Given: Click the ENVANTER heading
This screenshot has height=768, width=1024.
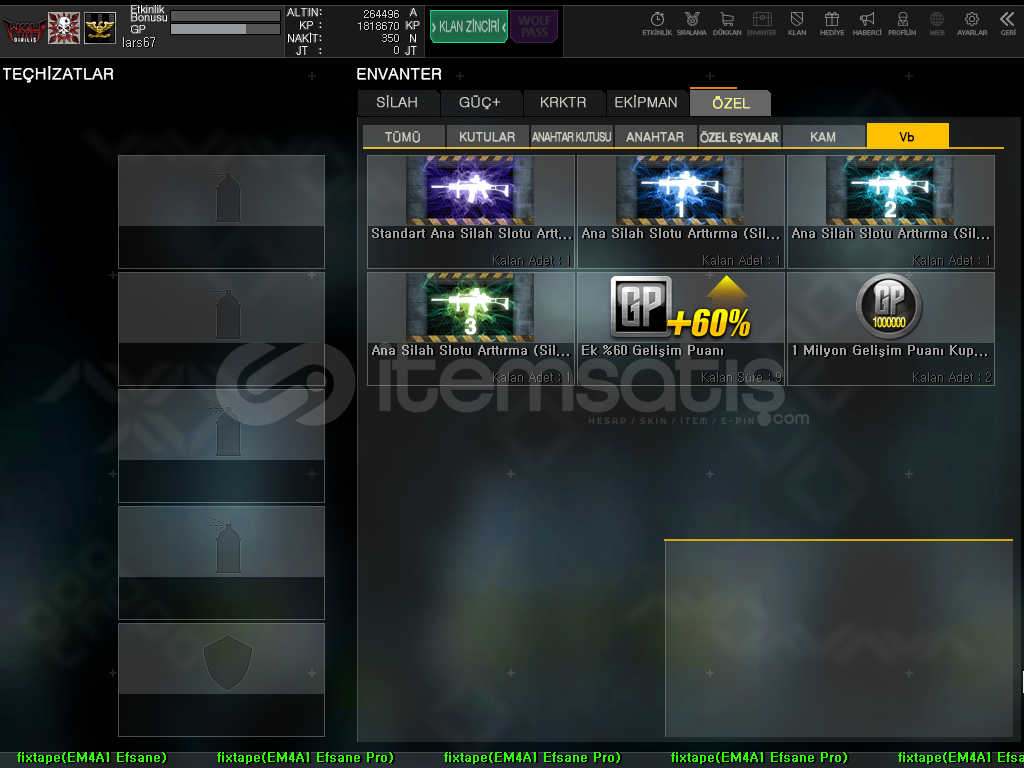Looking at the screenshot, I should tap(399, 74).
